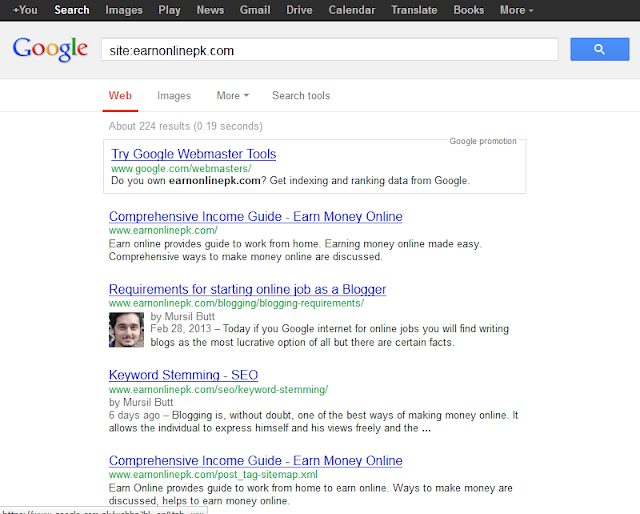This screenshot has height=514, width=640.
Task: Click the 'Earn online provides guide' snippet
Action: 295,250
